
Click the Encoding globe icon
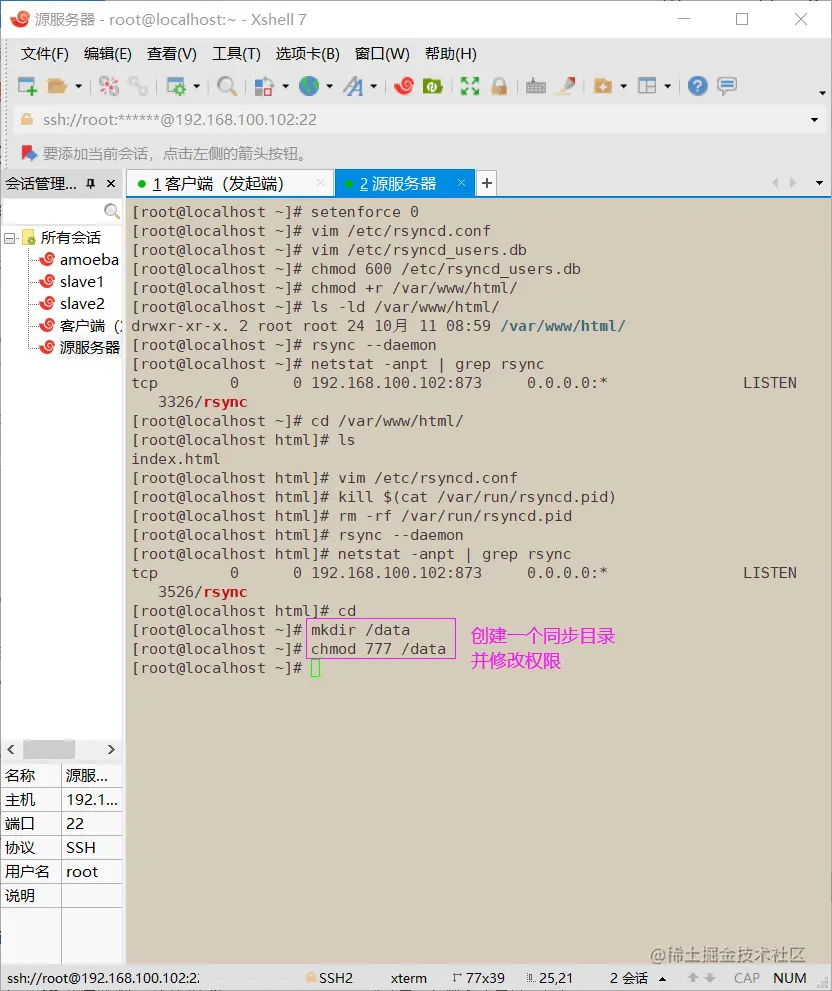(309, 86)
